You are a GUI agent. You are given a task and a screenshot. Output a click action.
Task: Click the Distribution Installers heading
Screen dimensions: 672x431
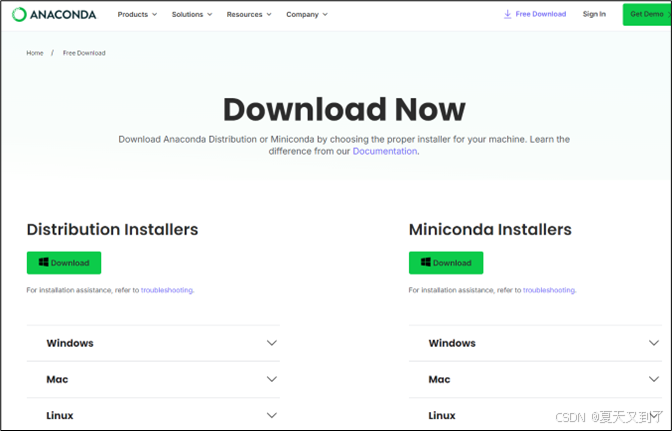(x=112, y=230)
